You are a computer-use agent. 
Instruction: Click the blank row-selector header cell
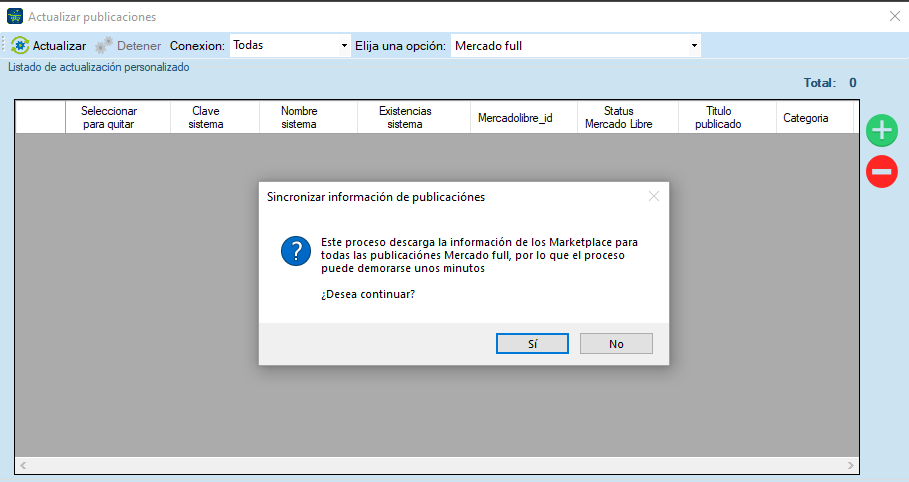[40, 117]
